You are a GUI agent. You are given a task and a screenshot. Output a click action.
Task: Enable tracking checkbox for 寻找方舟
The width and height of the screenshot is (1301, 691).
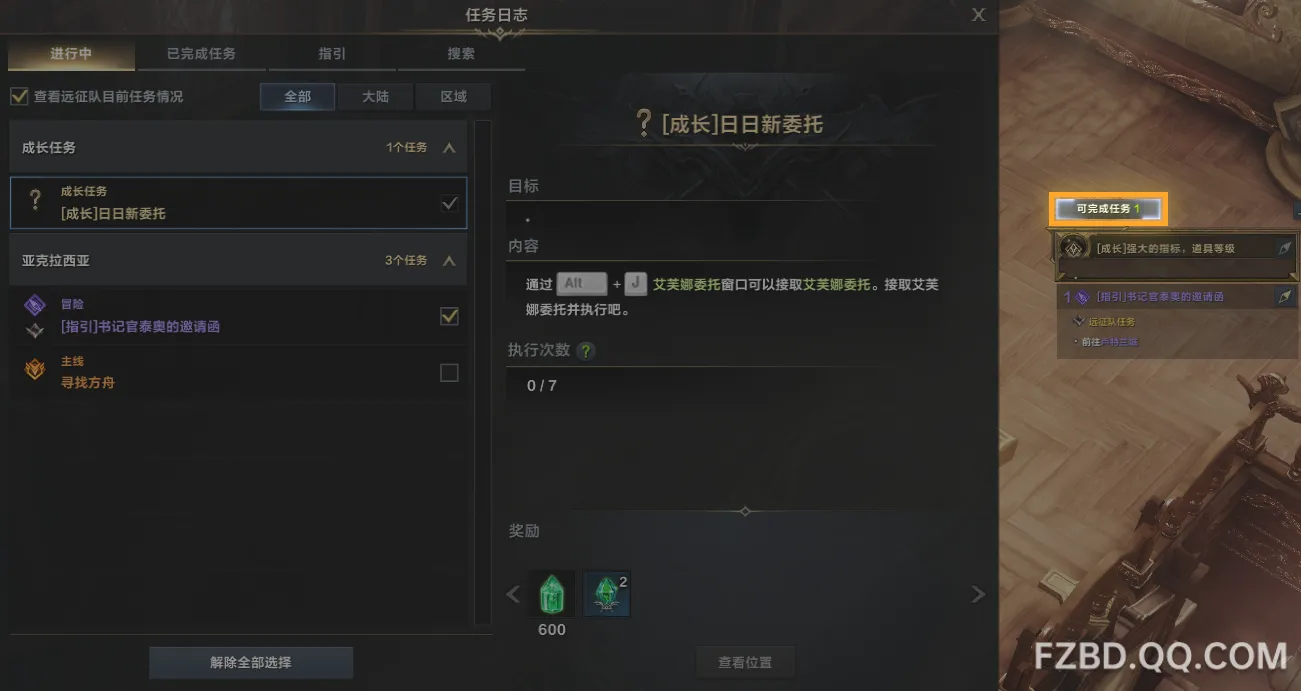[x=450, y=373]
